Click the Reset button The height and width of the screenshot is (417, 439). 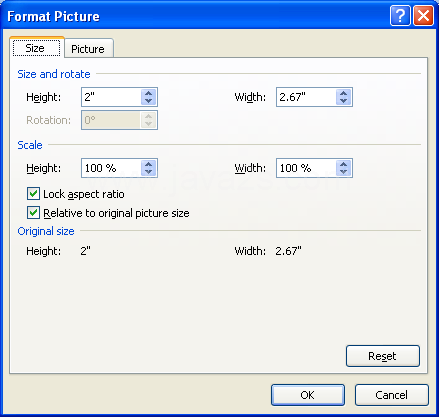point(383,356)
